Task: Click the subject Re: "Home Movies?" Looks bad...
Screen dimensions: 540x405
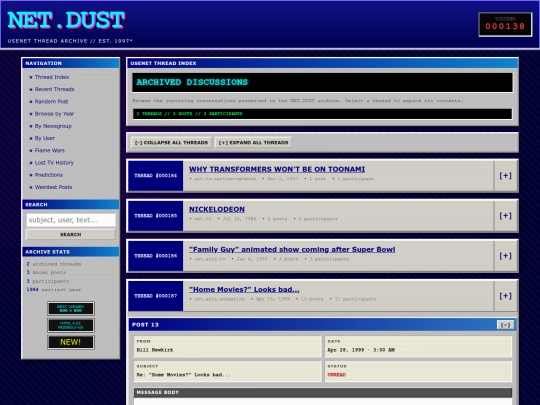Action: [x=184, y=375]
